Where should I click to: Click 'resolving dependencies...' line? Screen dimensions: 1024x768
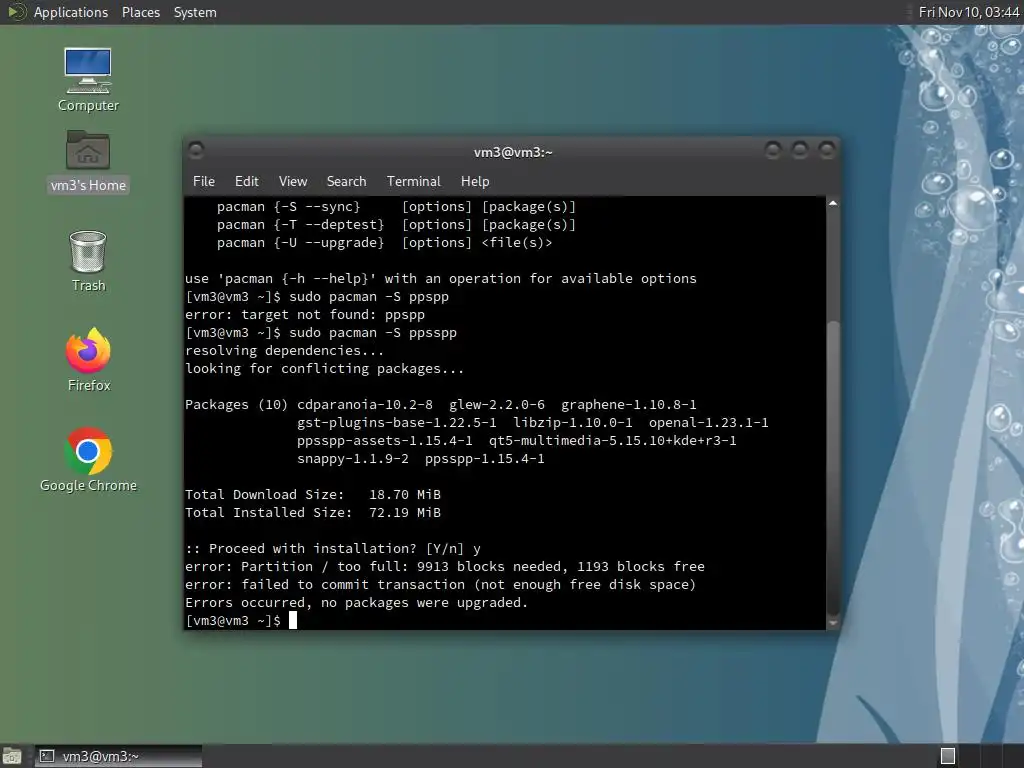(284, 351)
